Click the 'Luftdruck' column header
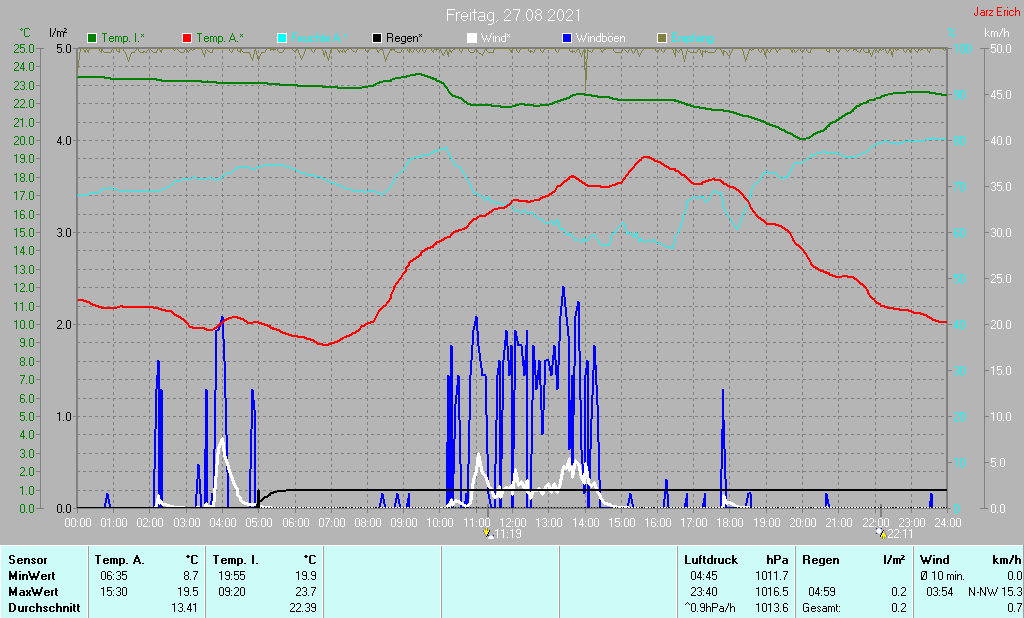The width and height of the screenshot is (1024, 618). coord(711,560)
